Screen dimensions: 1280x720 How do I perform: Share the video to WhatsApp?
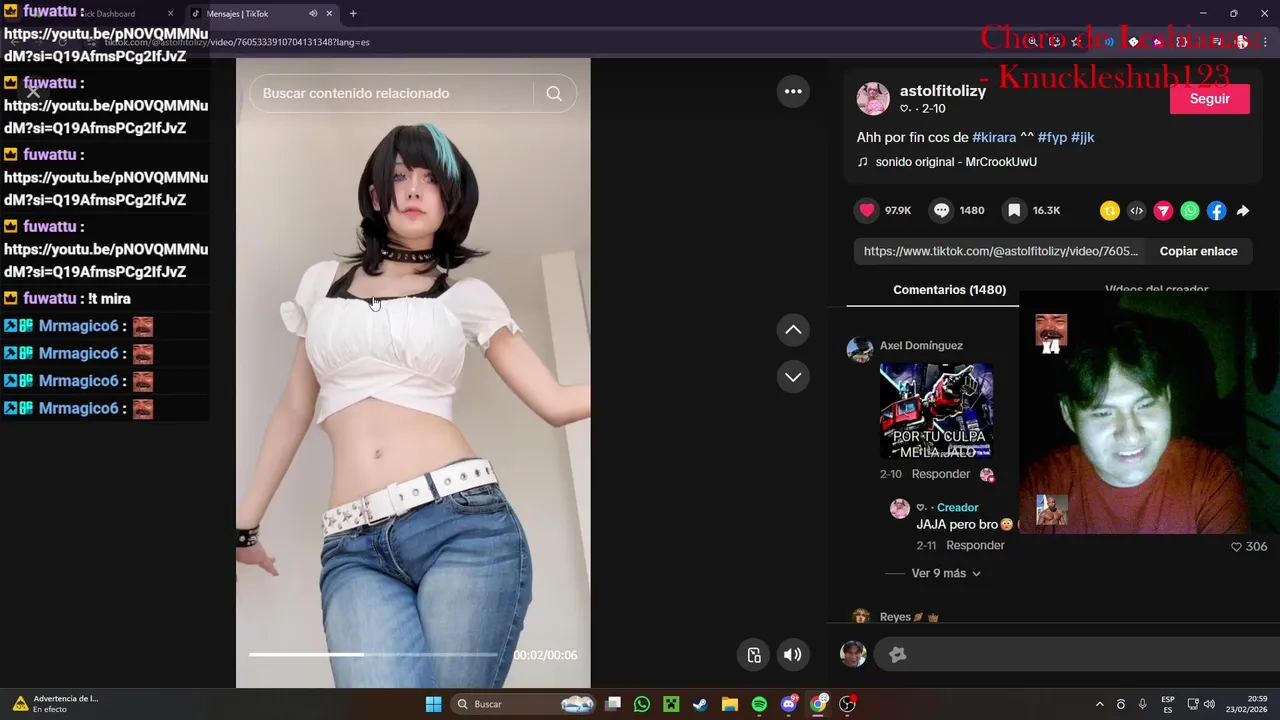[x=1190, y=211]
